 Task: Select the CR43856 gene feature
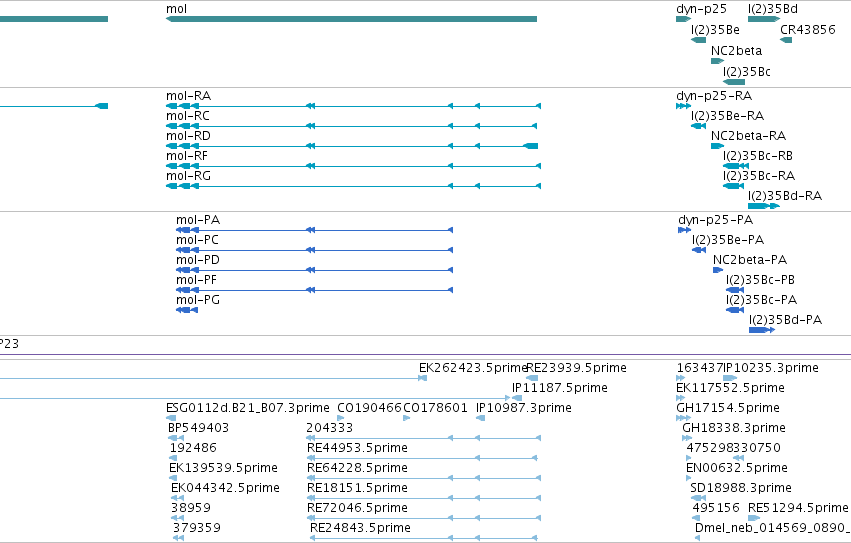click(x=786, y=40)
